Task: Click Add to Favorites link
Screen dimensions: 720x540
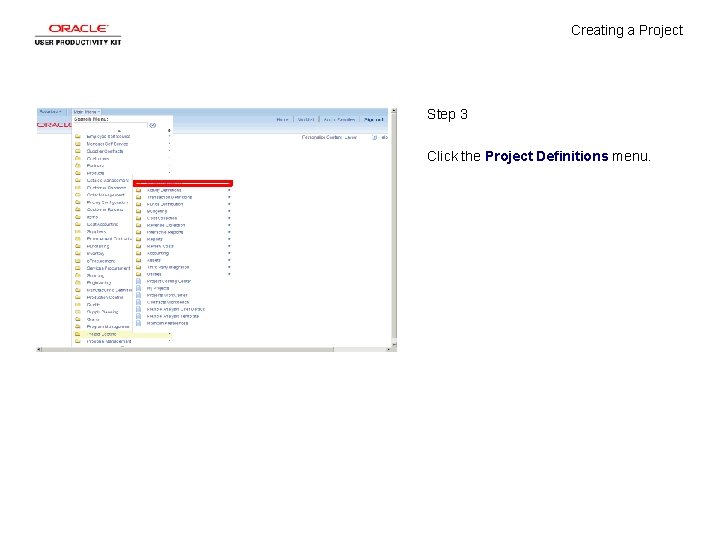Action: click(339, 119)
